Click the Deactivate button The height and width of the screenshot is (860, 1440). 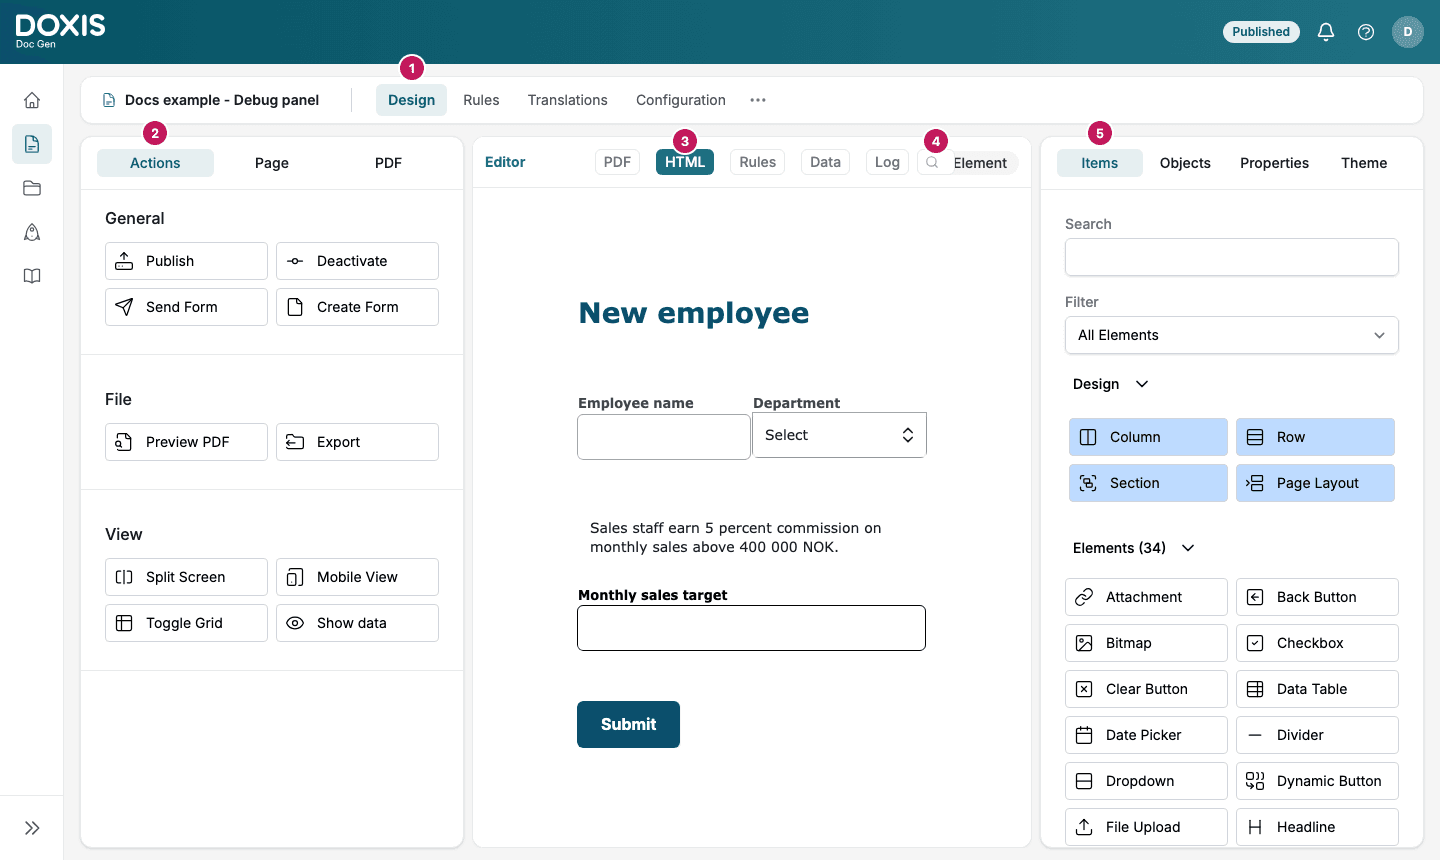click(357, 261)
